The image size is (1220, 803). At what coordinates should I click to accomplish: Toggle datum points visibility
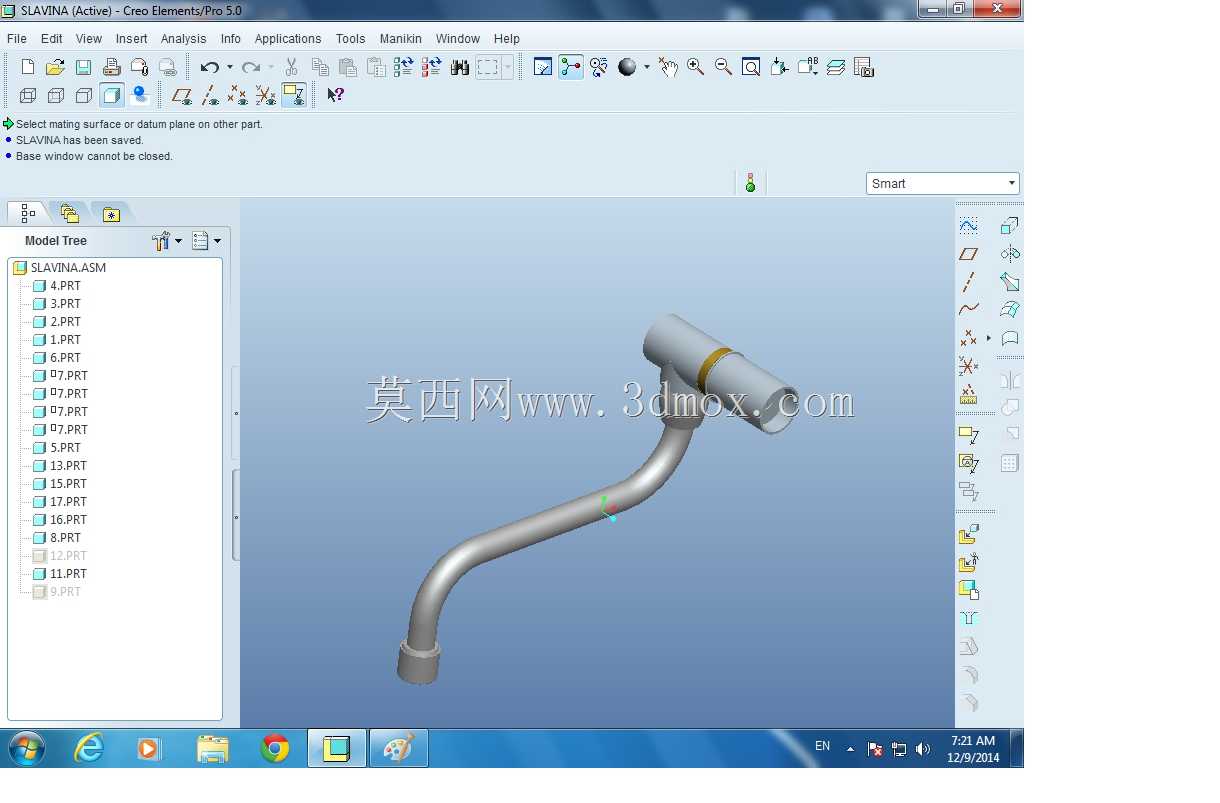coord(237,95)
